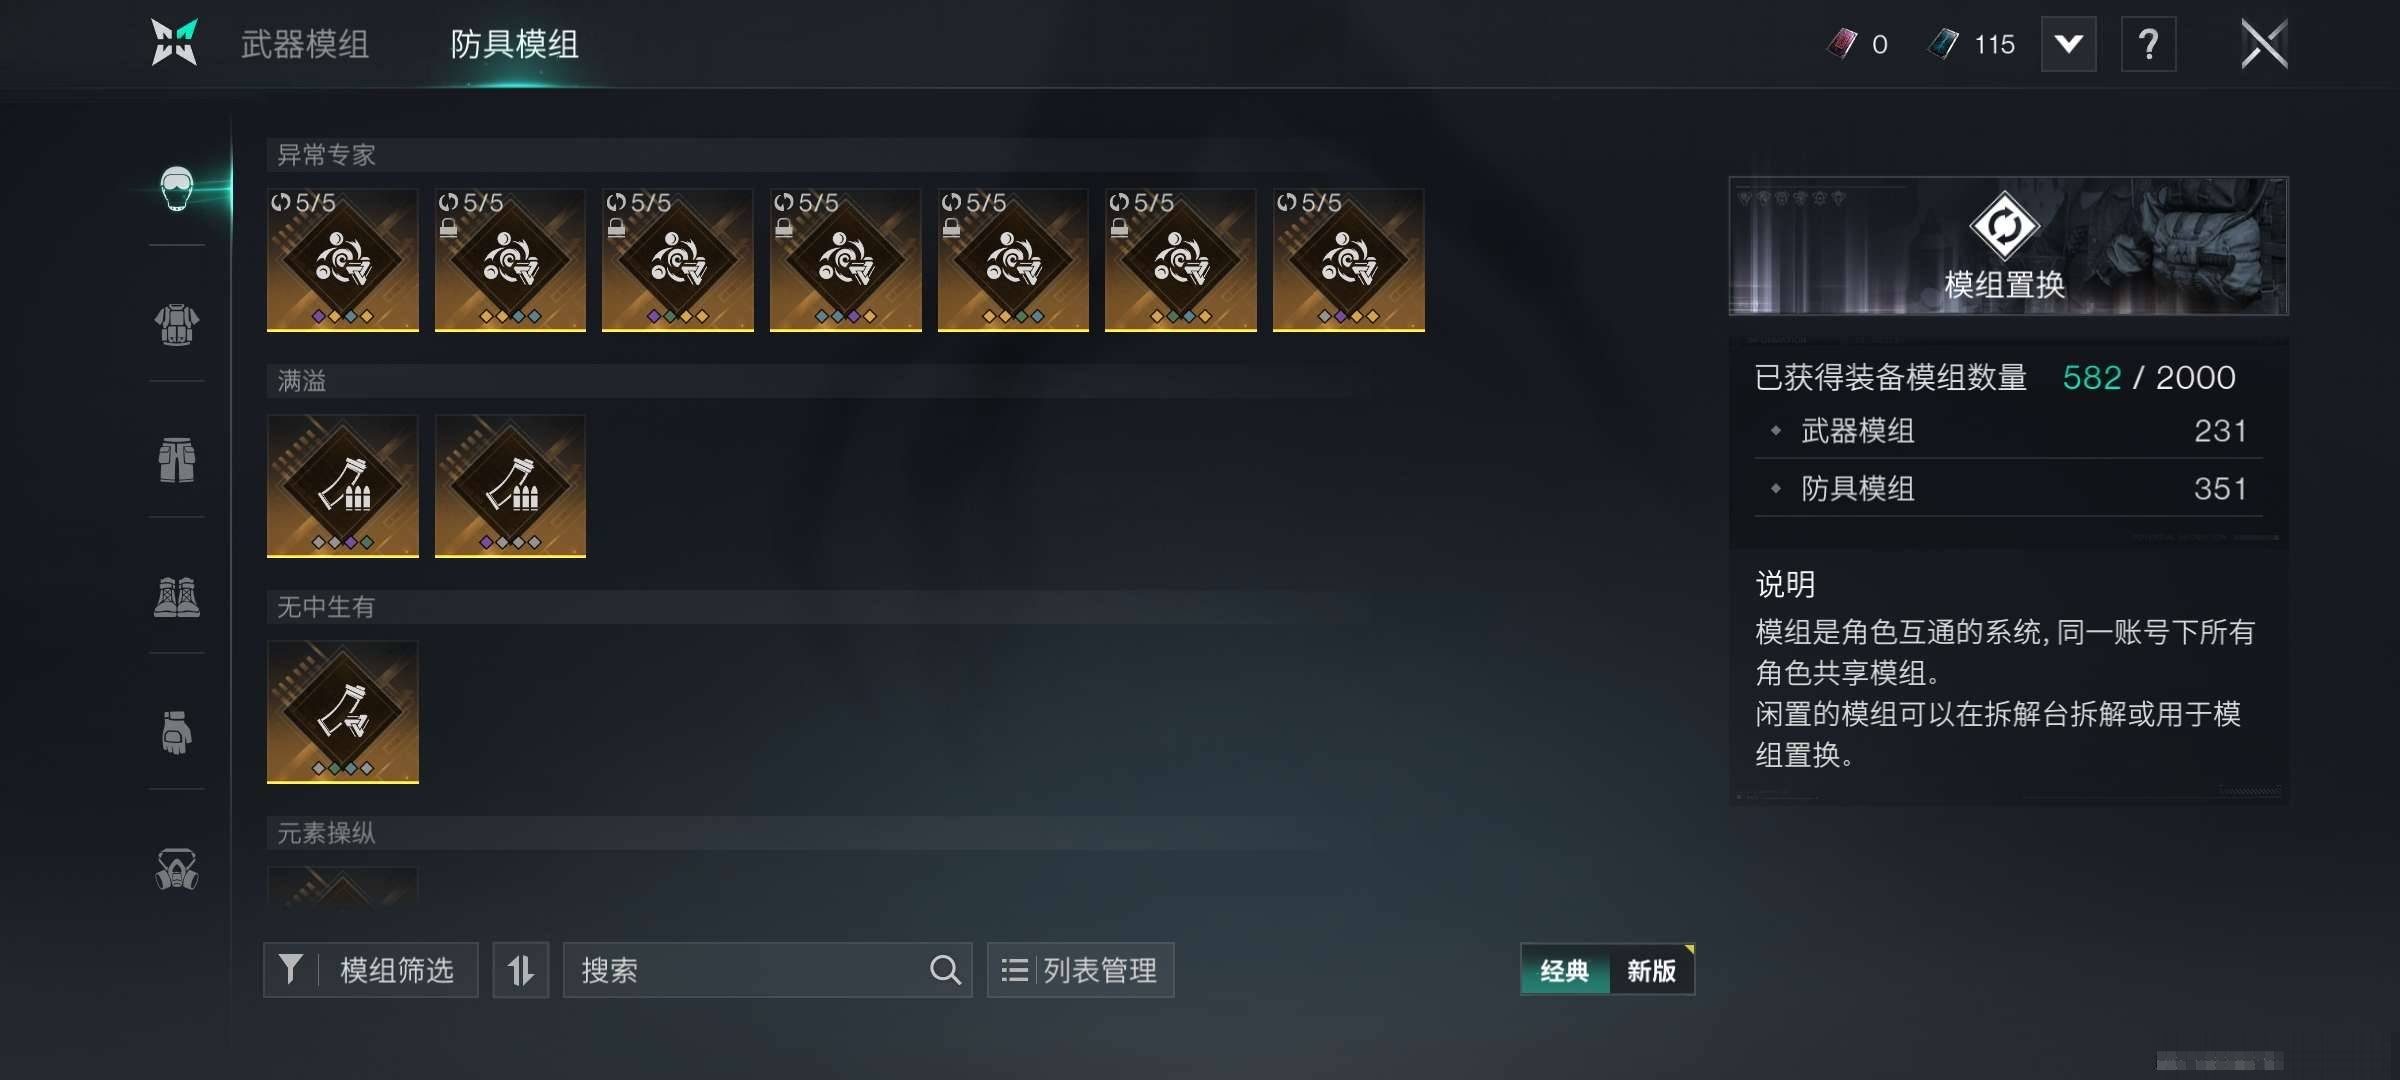Select the boots slot icon
2400x1080 pixels.
(177, 597)
